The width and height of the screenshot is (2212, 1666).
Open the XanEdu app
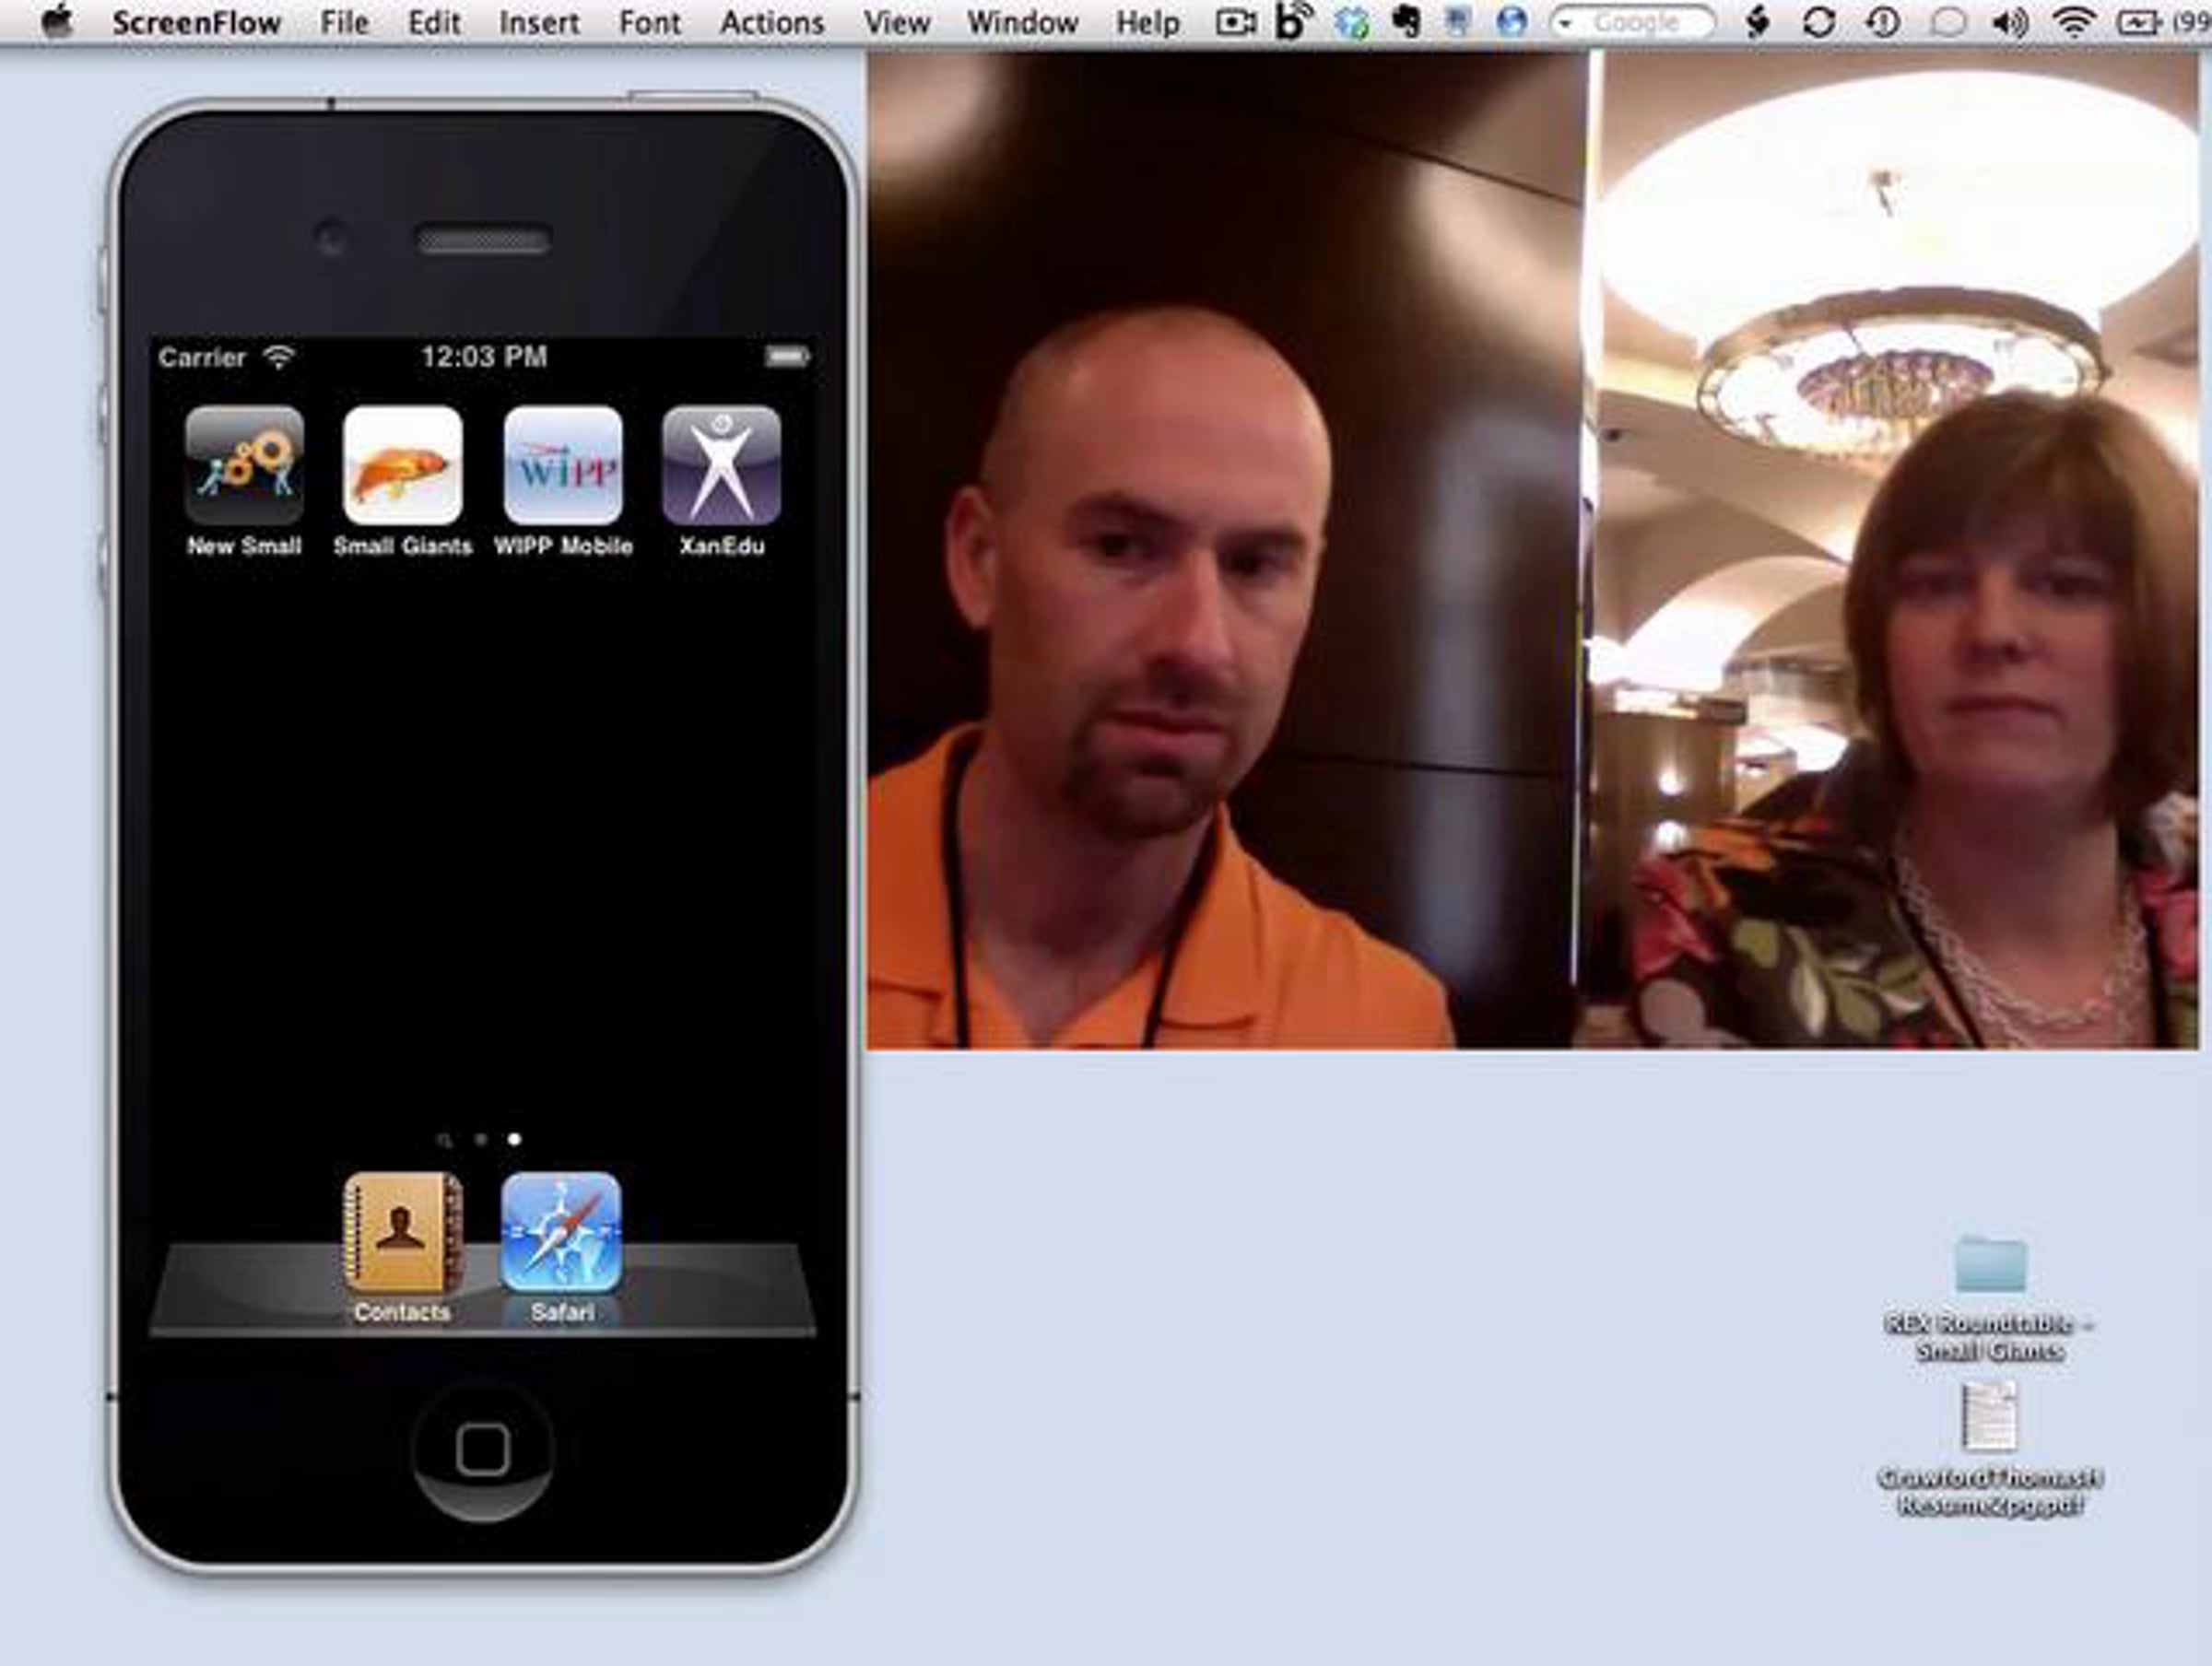[721, 465]
